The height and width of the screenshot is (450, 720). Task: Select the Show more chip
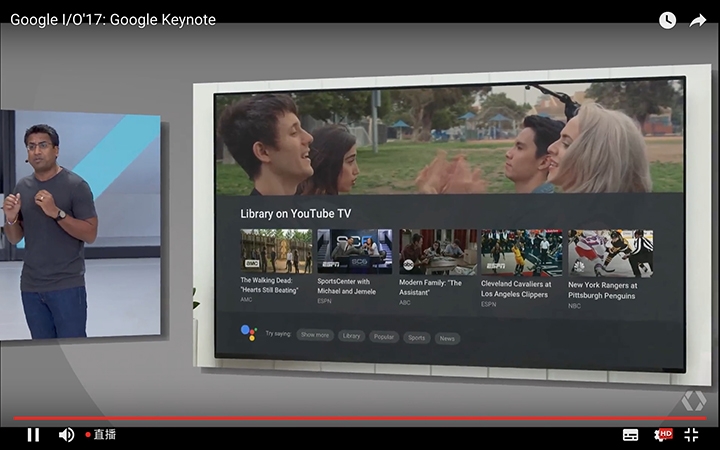click(315, 335)
